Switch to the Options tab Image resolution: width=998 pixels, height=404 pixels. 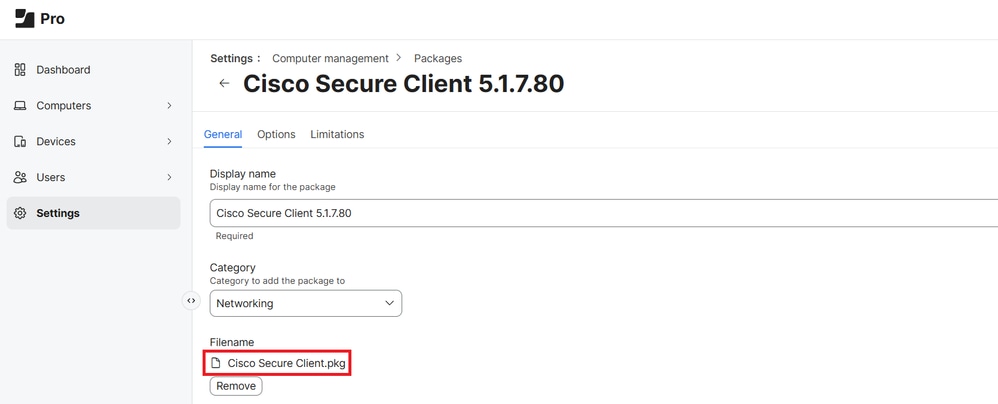(276, 134)
